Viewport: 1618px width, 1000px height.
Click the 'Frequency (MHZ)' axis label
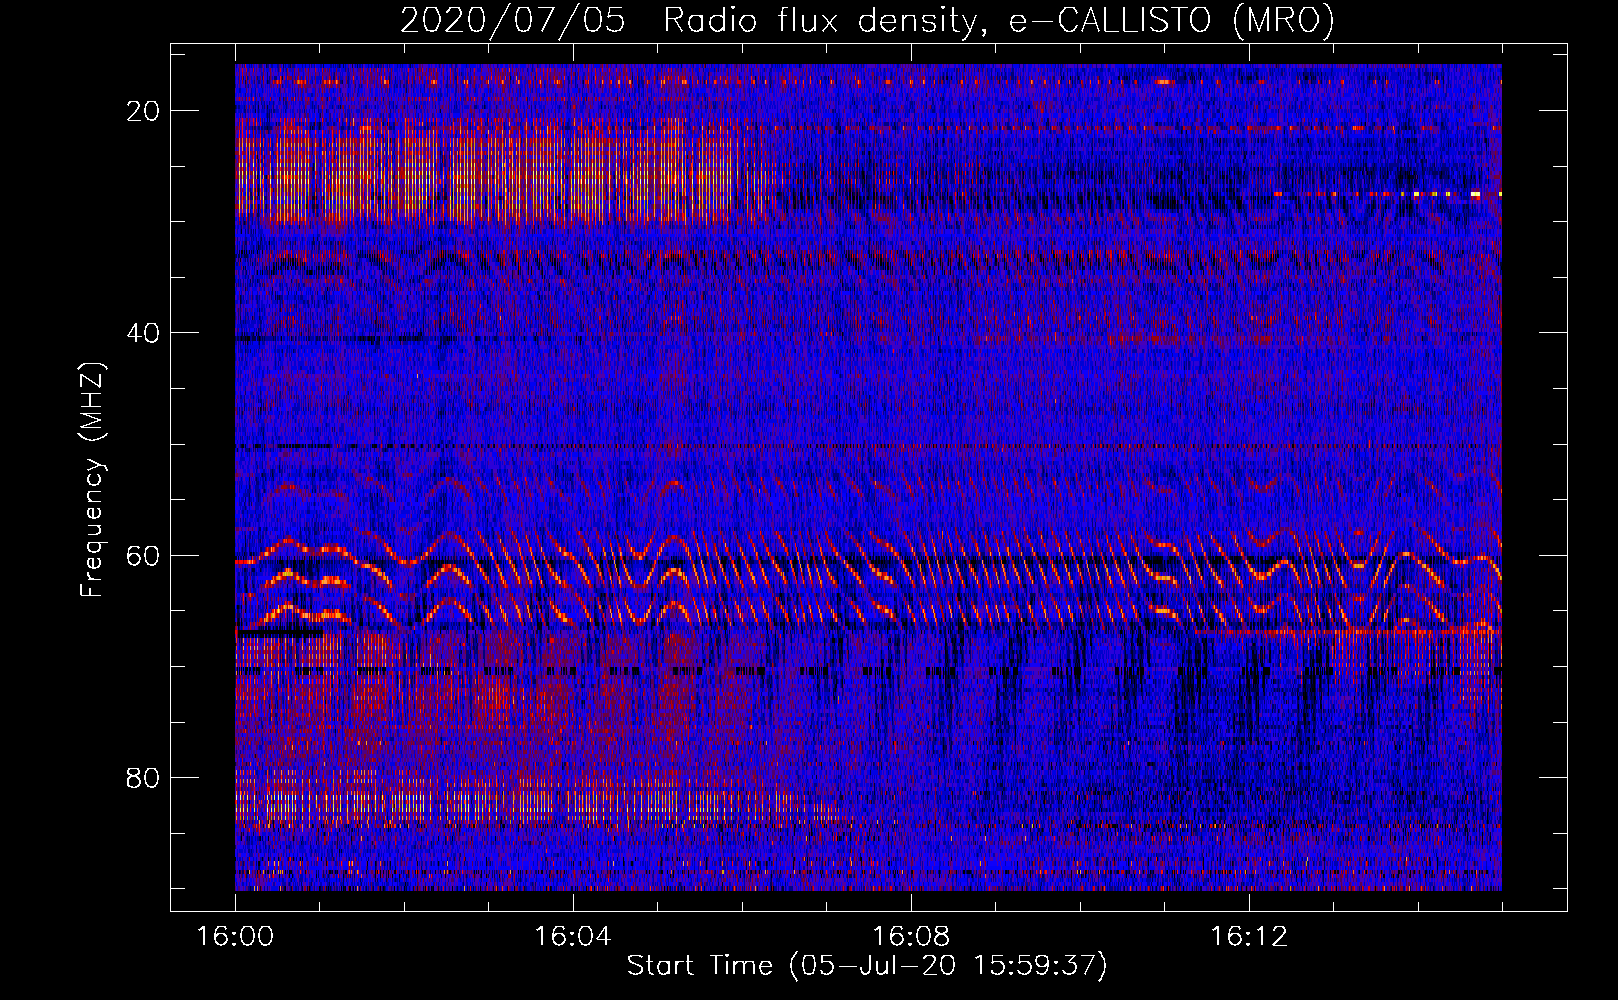tap(92, 480)
